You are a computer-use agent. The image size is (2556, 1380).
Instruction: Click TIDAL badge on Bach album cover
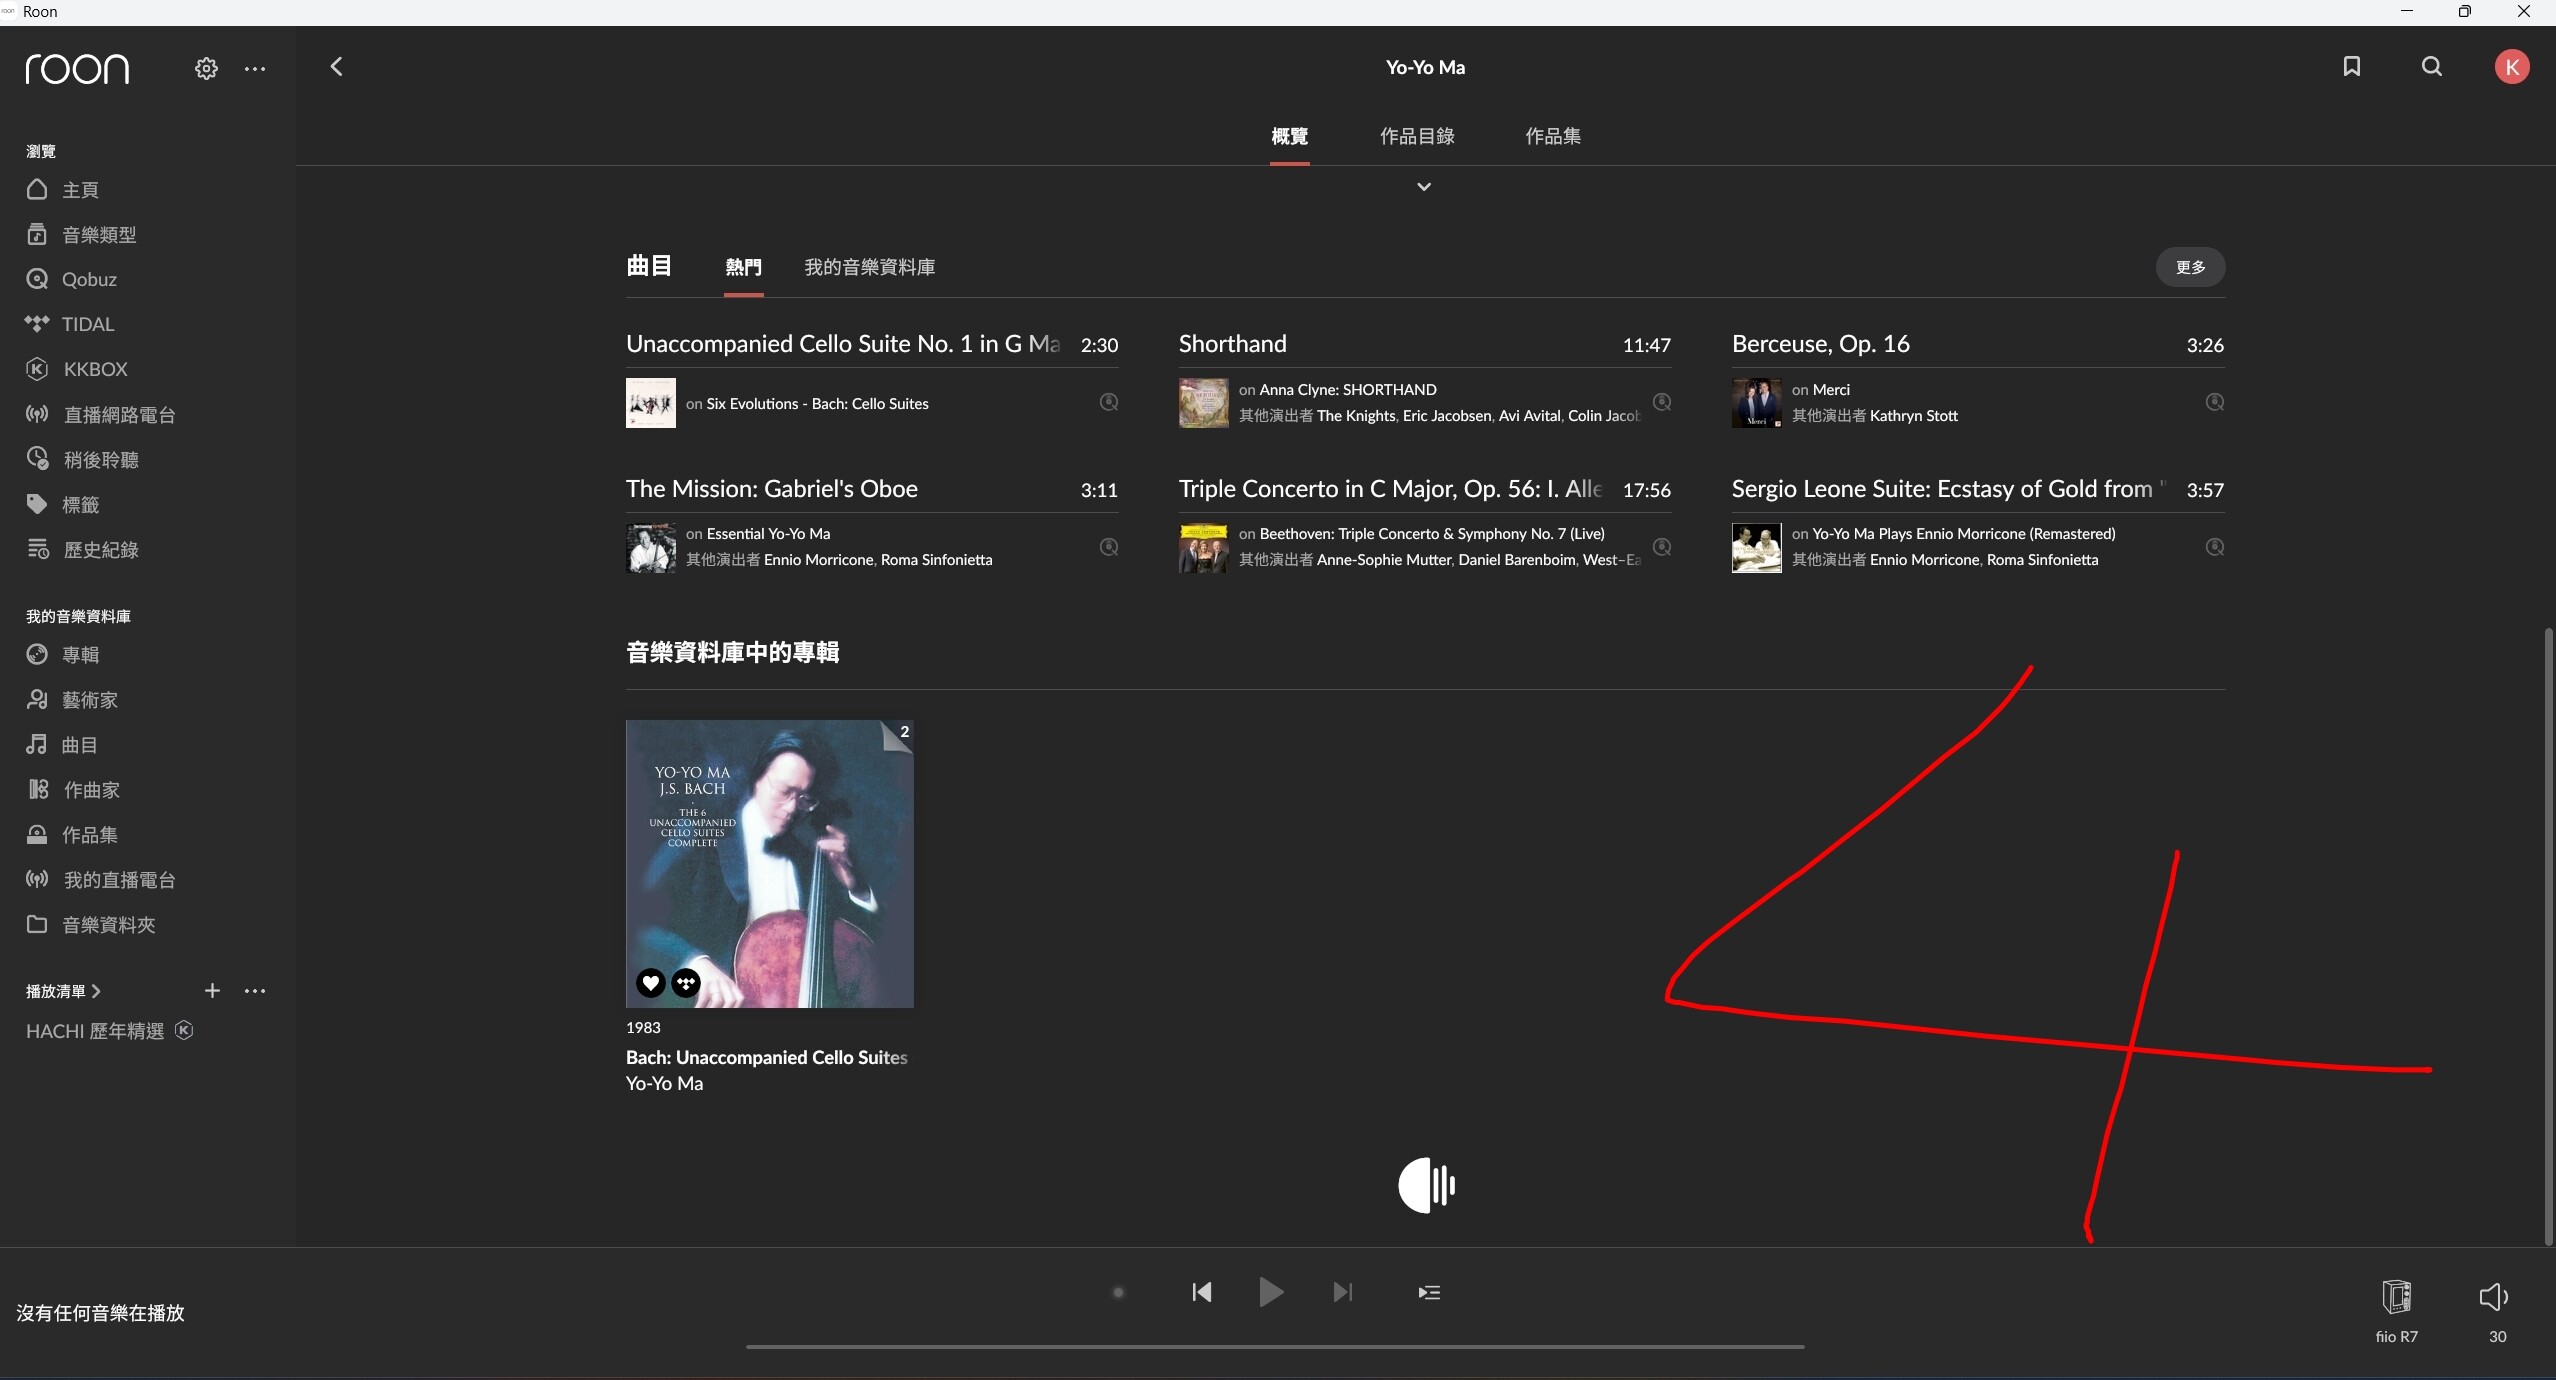tap(686, 983)
